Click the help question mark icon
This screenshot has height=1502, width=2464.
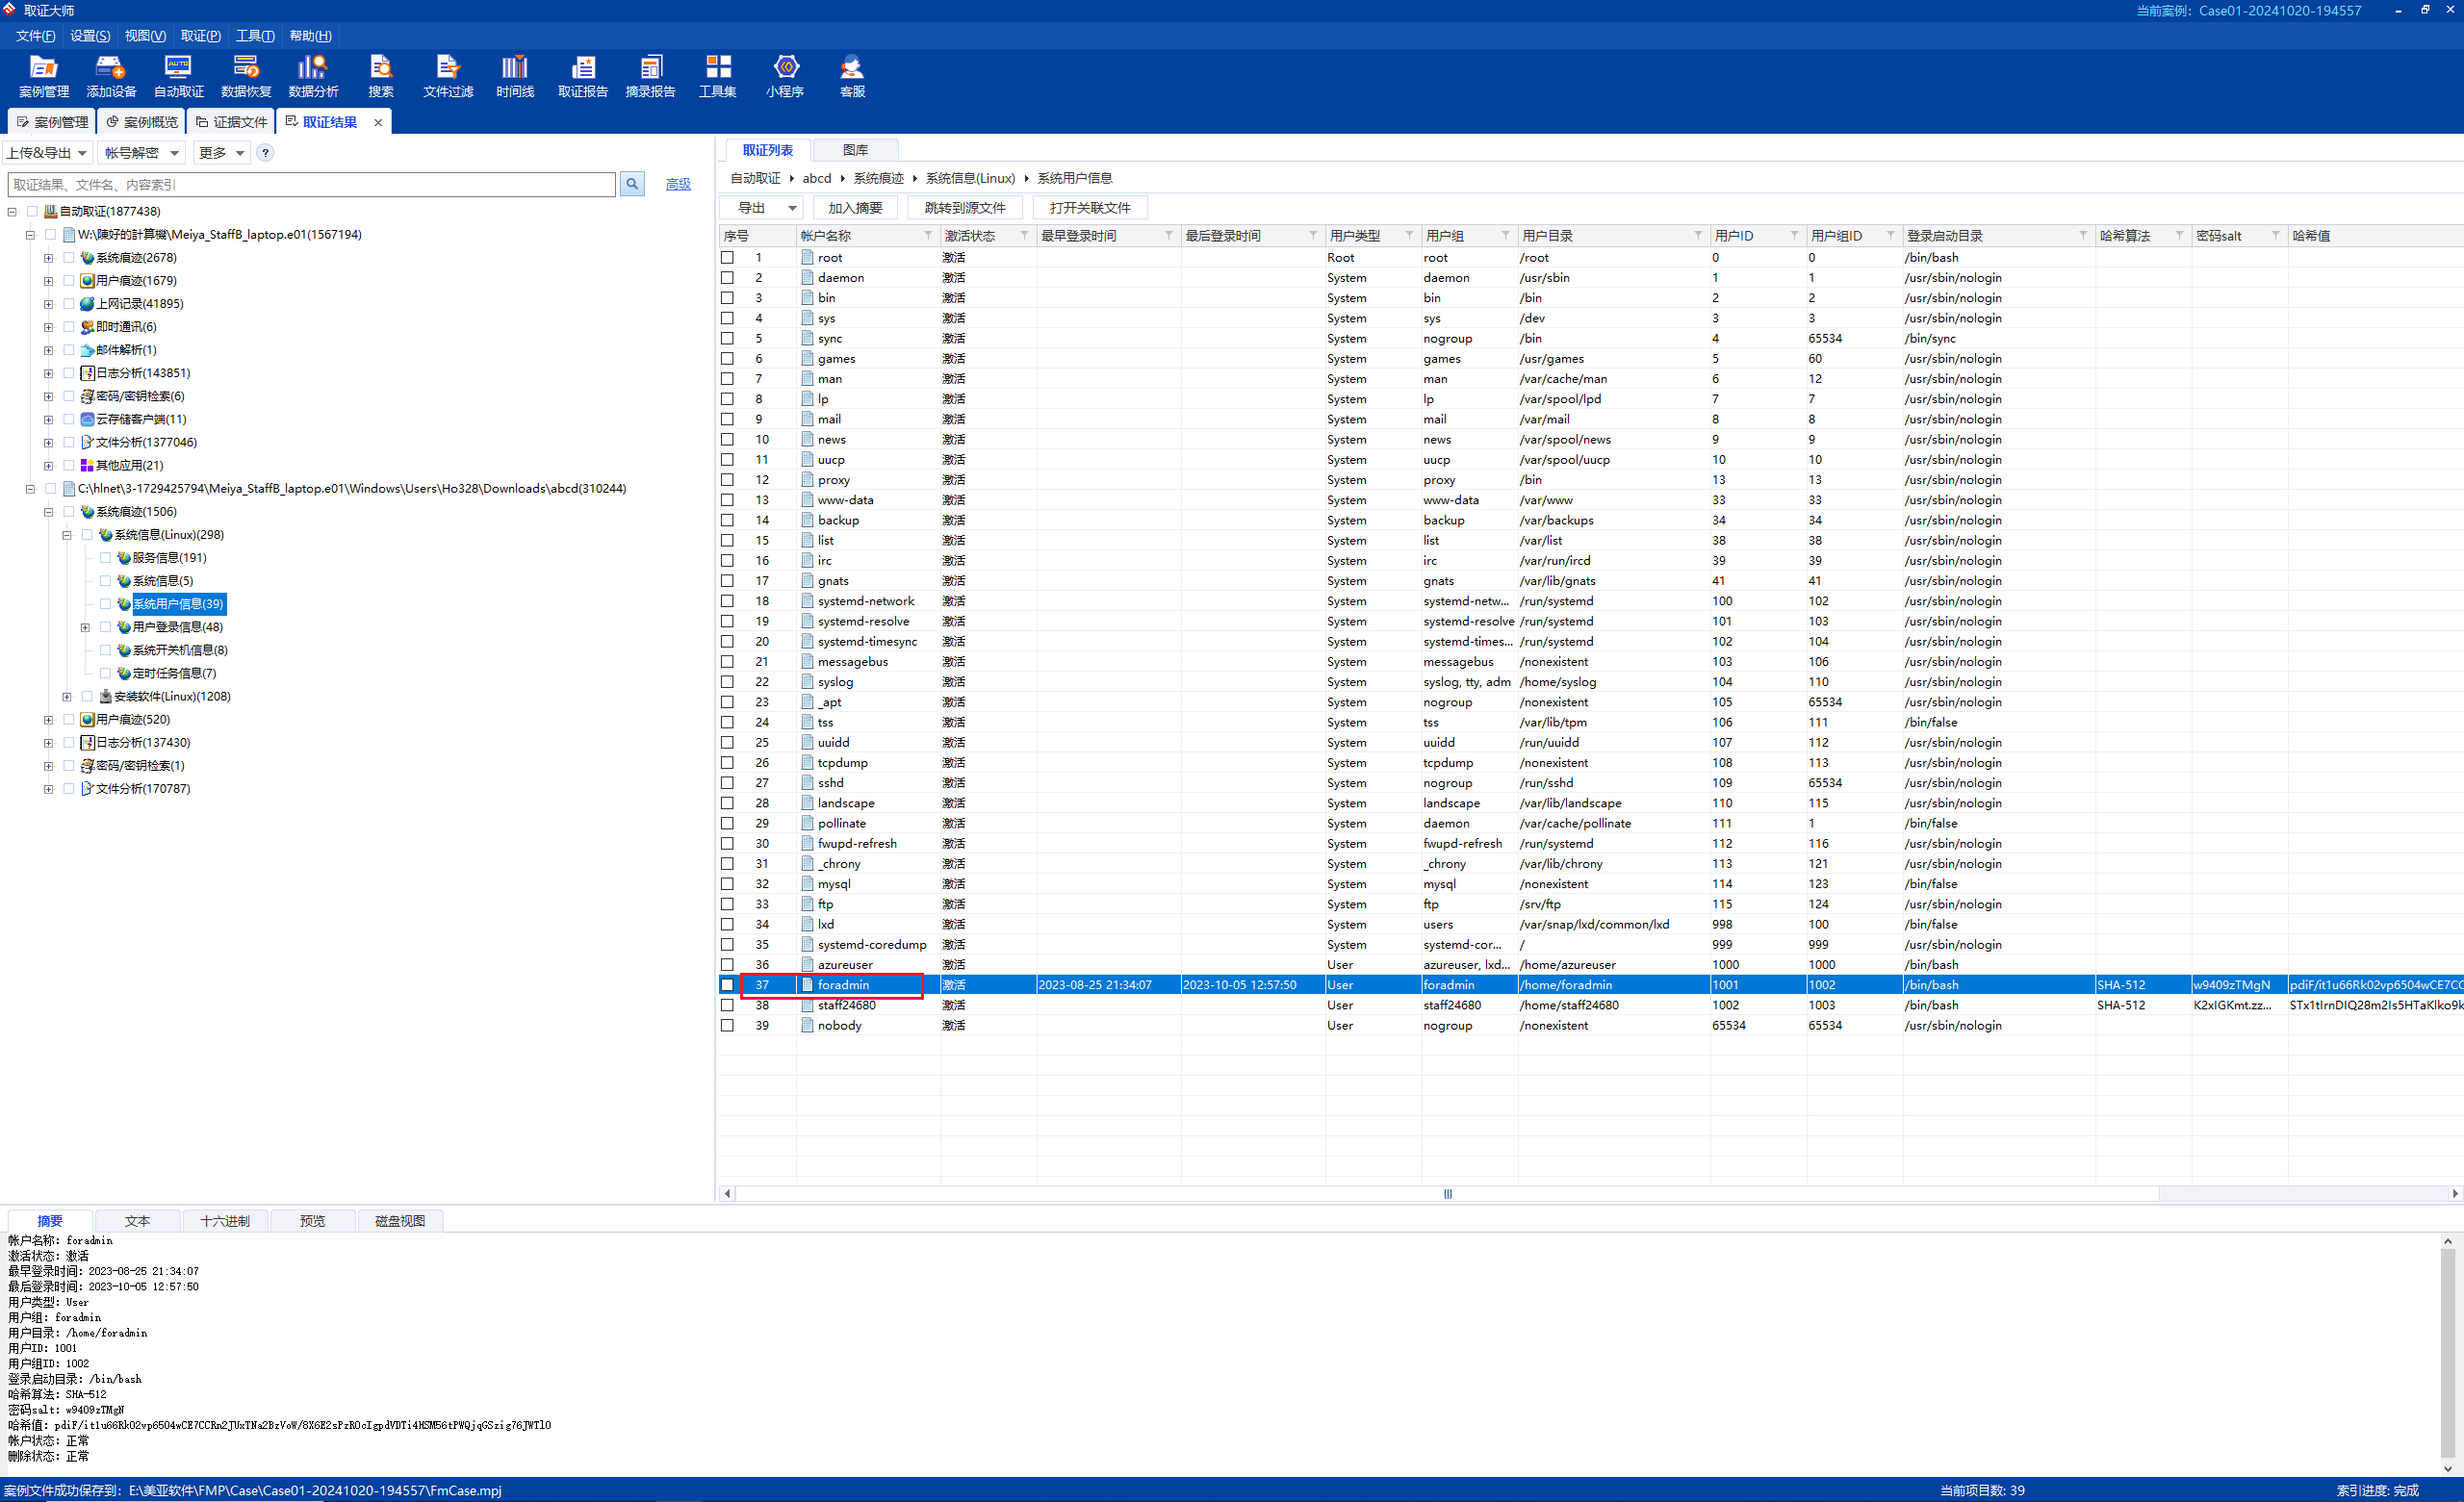click(265, 153)
